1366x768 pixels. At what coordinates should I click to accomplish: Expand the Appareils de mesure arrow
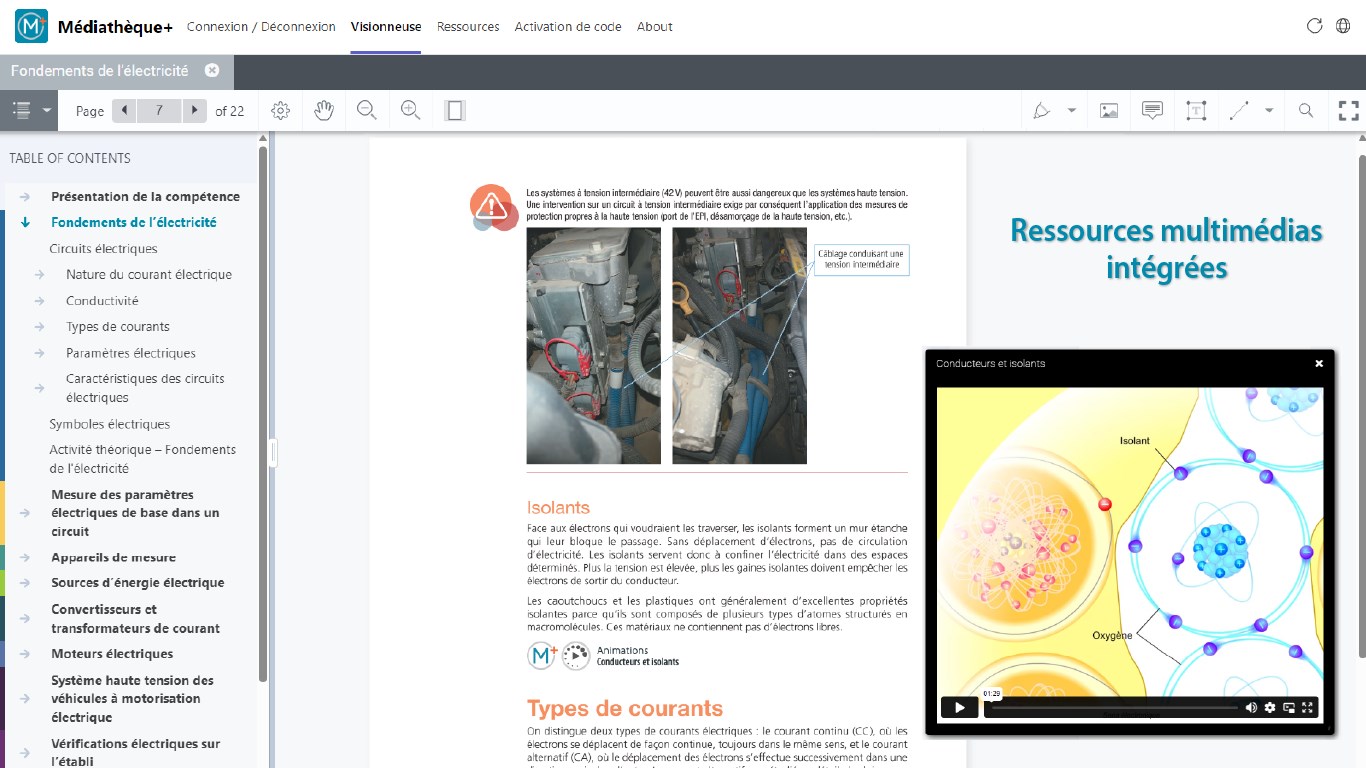(25, 558)
